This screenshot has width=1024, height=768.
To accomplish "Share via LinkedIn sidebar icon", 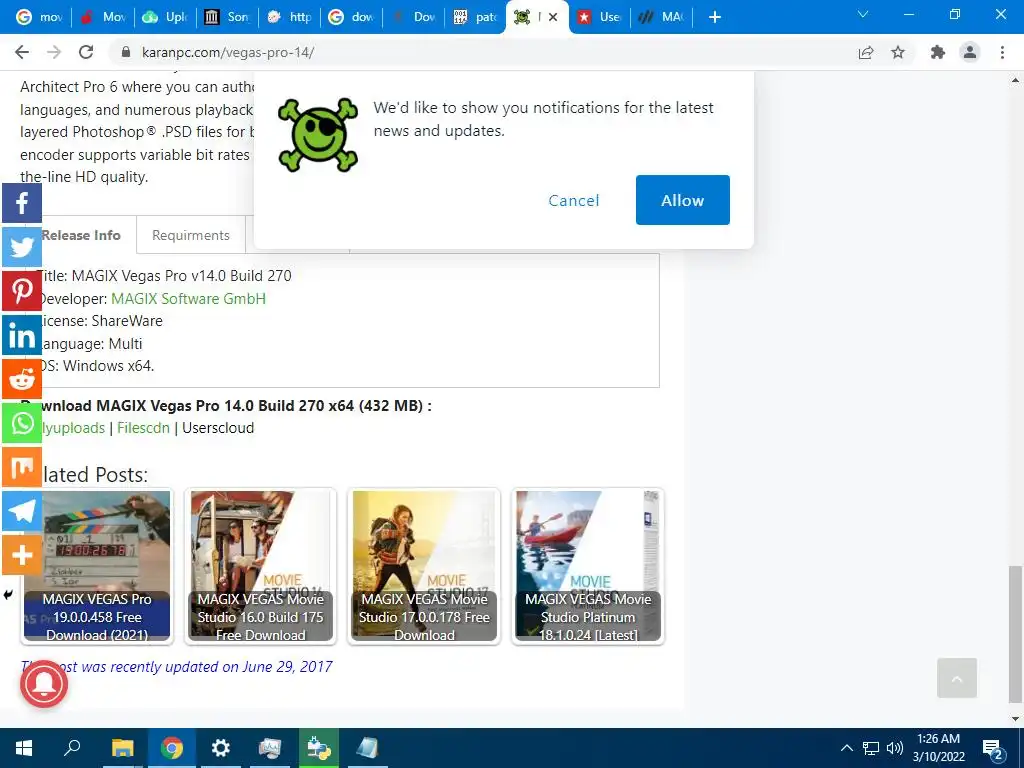I will 22,335.
